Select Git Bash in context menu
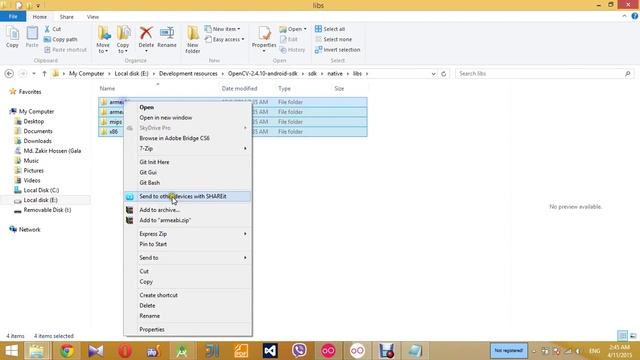This screenshot has height=360, width=640. (149, 183)
